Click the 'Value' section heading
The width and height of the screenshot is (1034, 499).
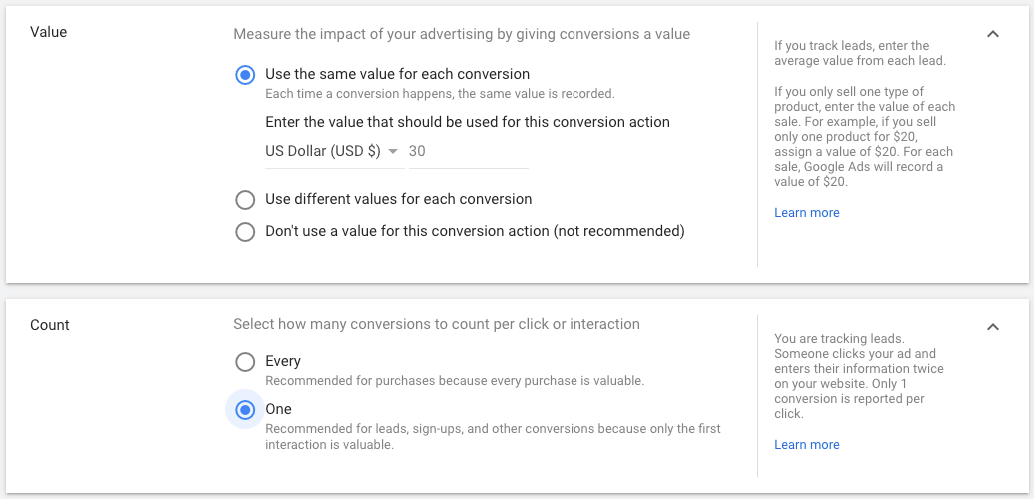[x=49, y=32]
